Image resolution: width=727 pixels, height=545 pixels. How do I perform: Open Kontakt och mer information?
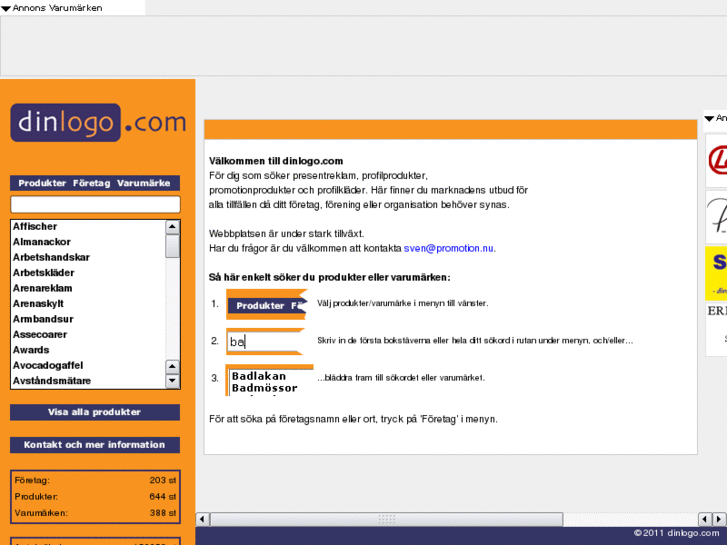tap(95, 444)
